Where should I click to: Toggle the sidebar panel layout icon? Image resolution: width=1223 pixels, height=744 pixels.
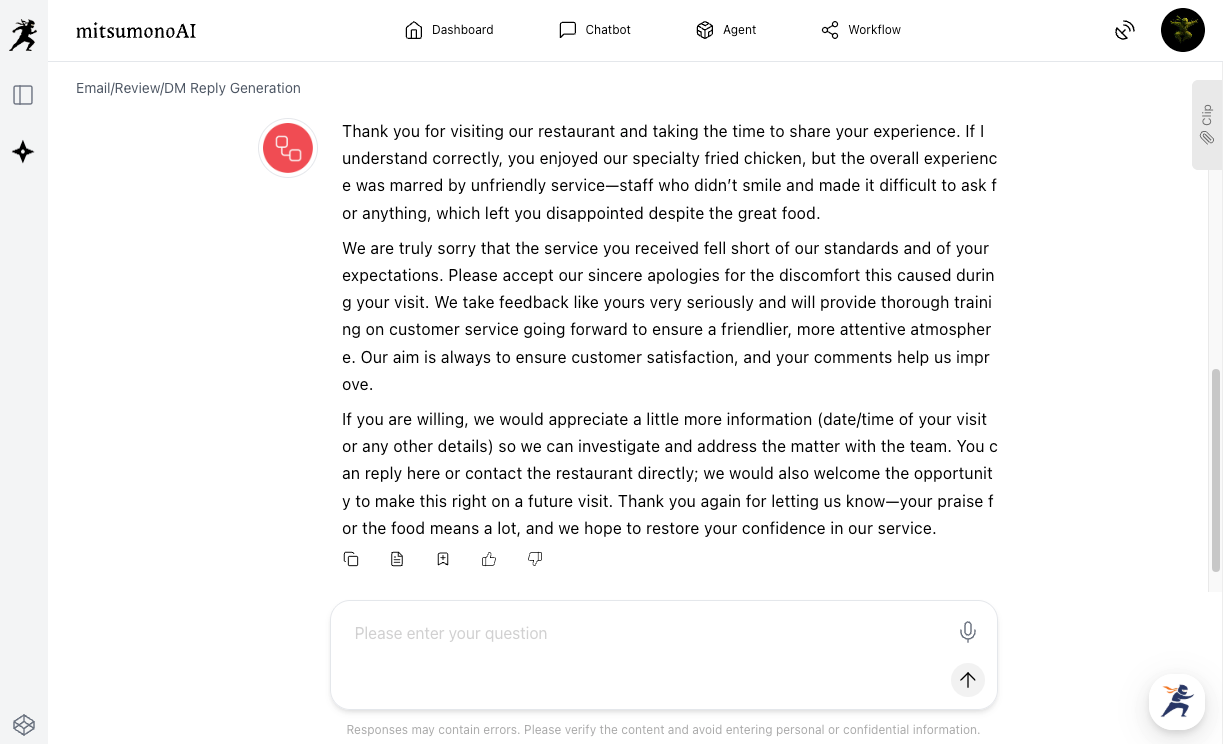tap(23, 95)
